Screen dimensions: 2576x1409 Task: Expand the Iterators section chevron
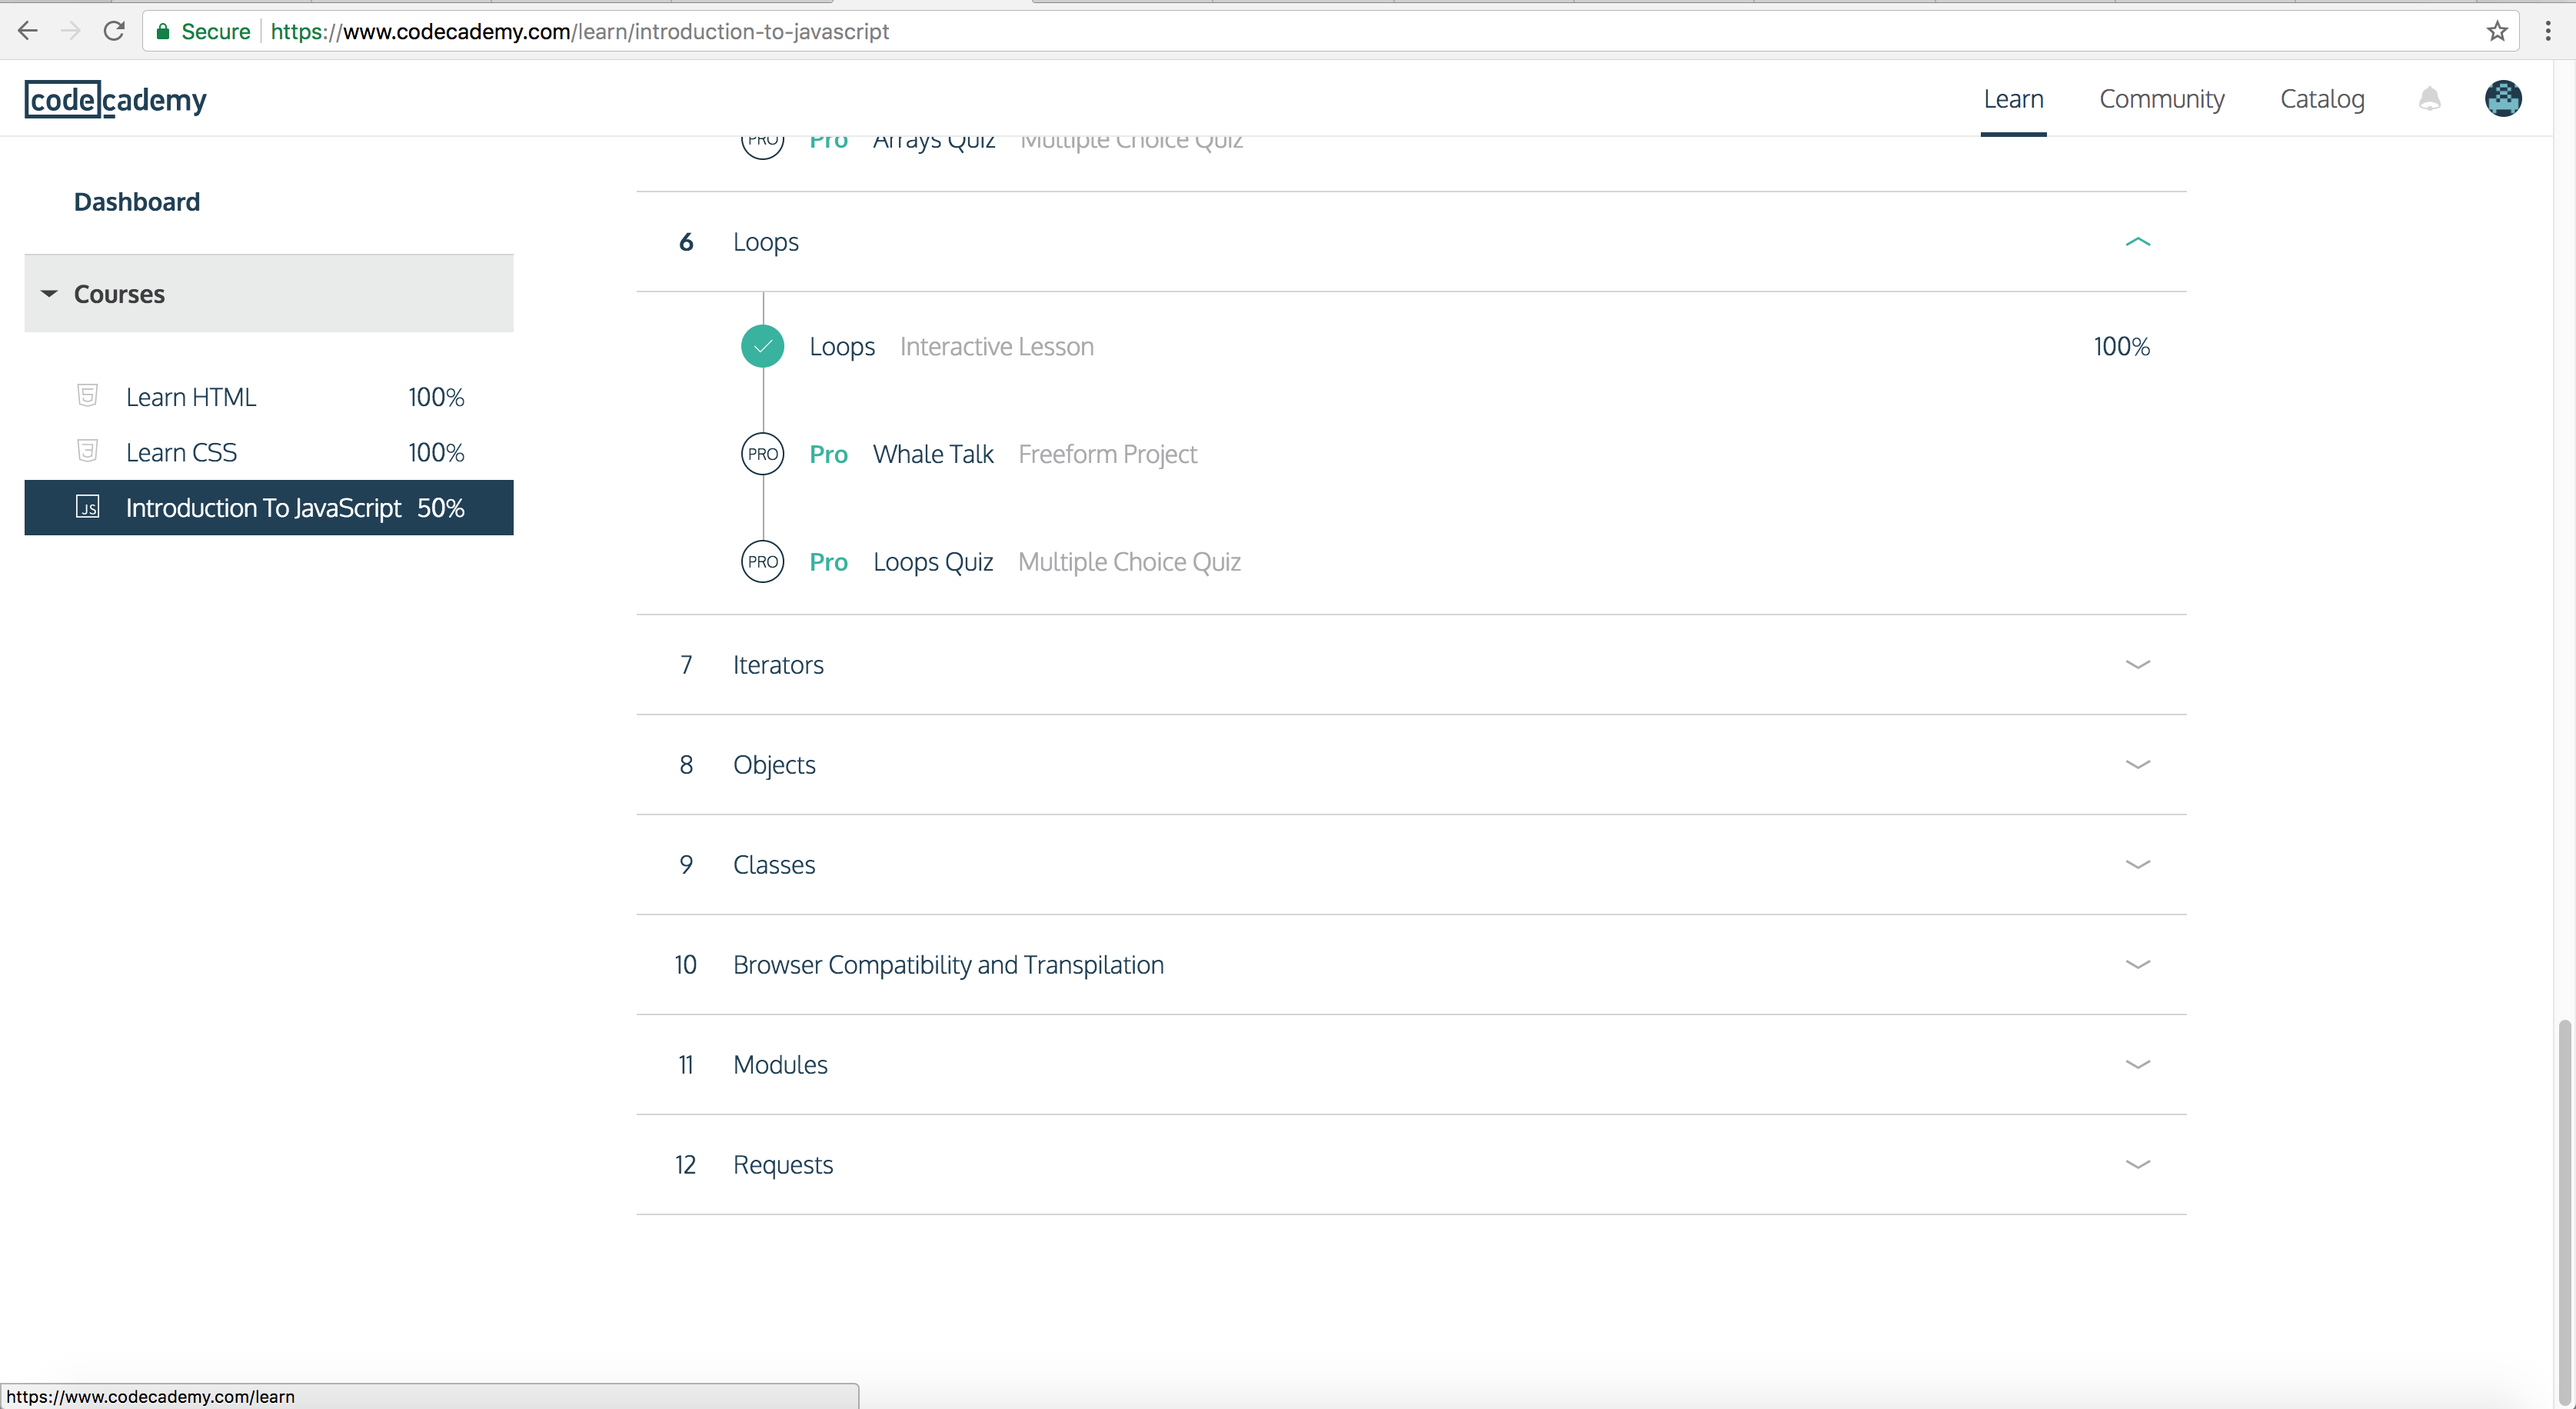tap(2138, 665)
